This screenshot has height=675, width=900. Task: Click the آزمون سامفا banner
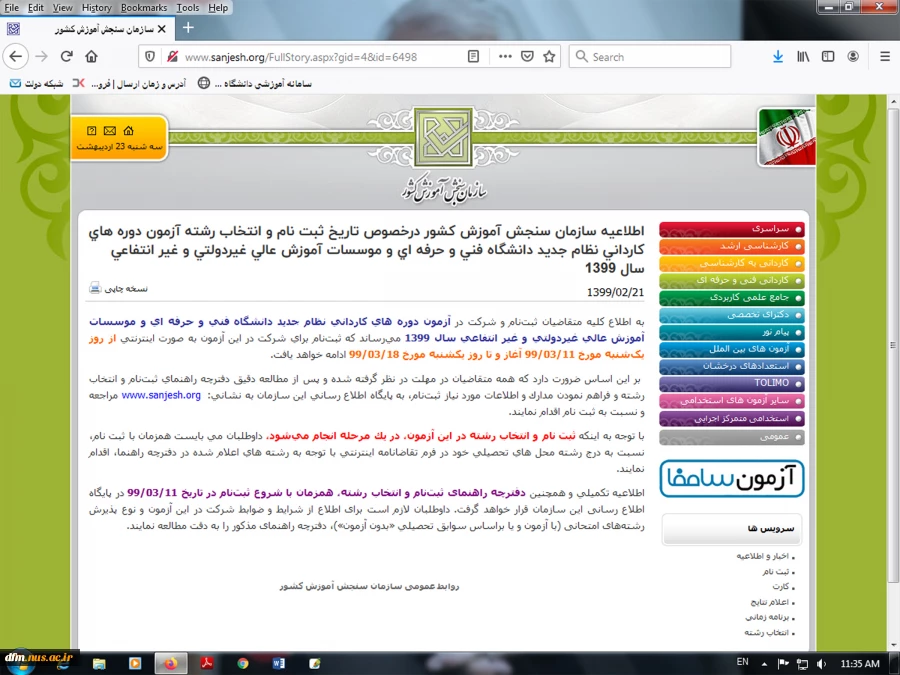tap(732, 479)
